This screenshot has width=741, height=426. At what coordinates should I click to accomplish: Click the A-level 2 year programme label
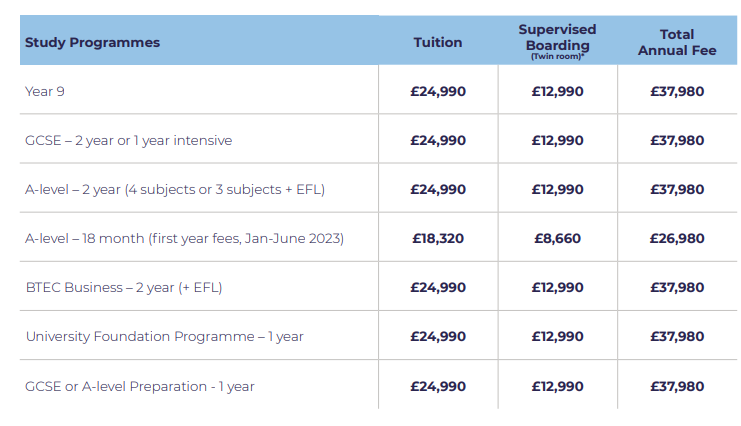point(175,190)
